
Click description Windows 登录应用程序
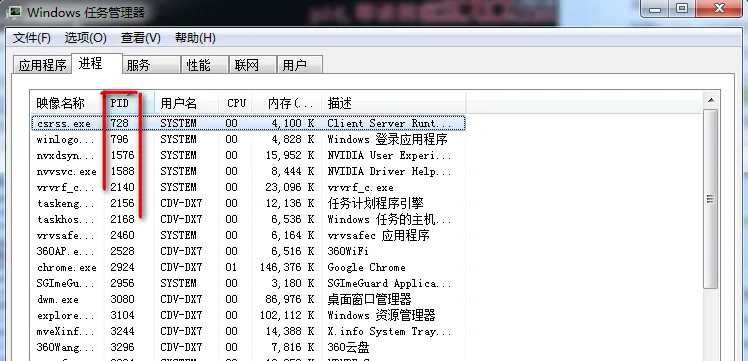coord(387,139)
